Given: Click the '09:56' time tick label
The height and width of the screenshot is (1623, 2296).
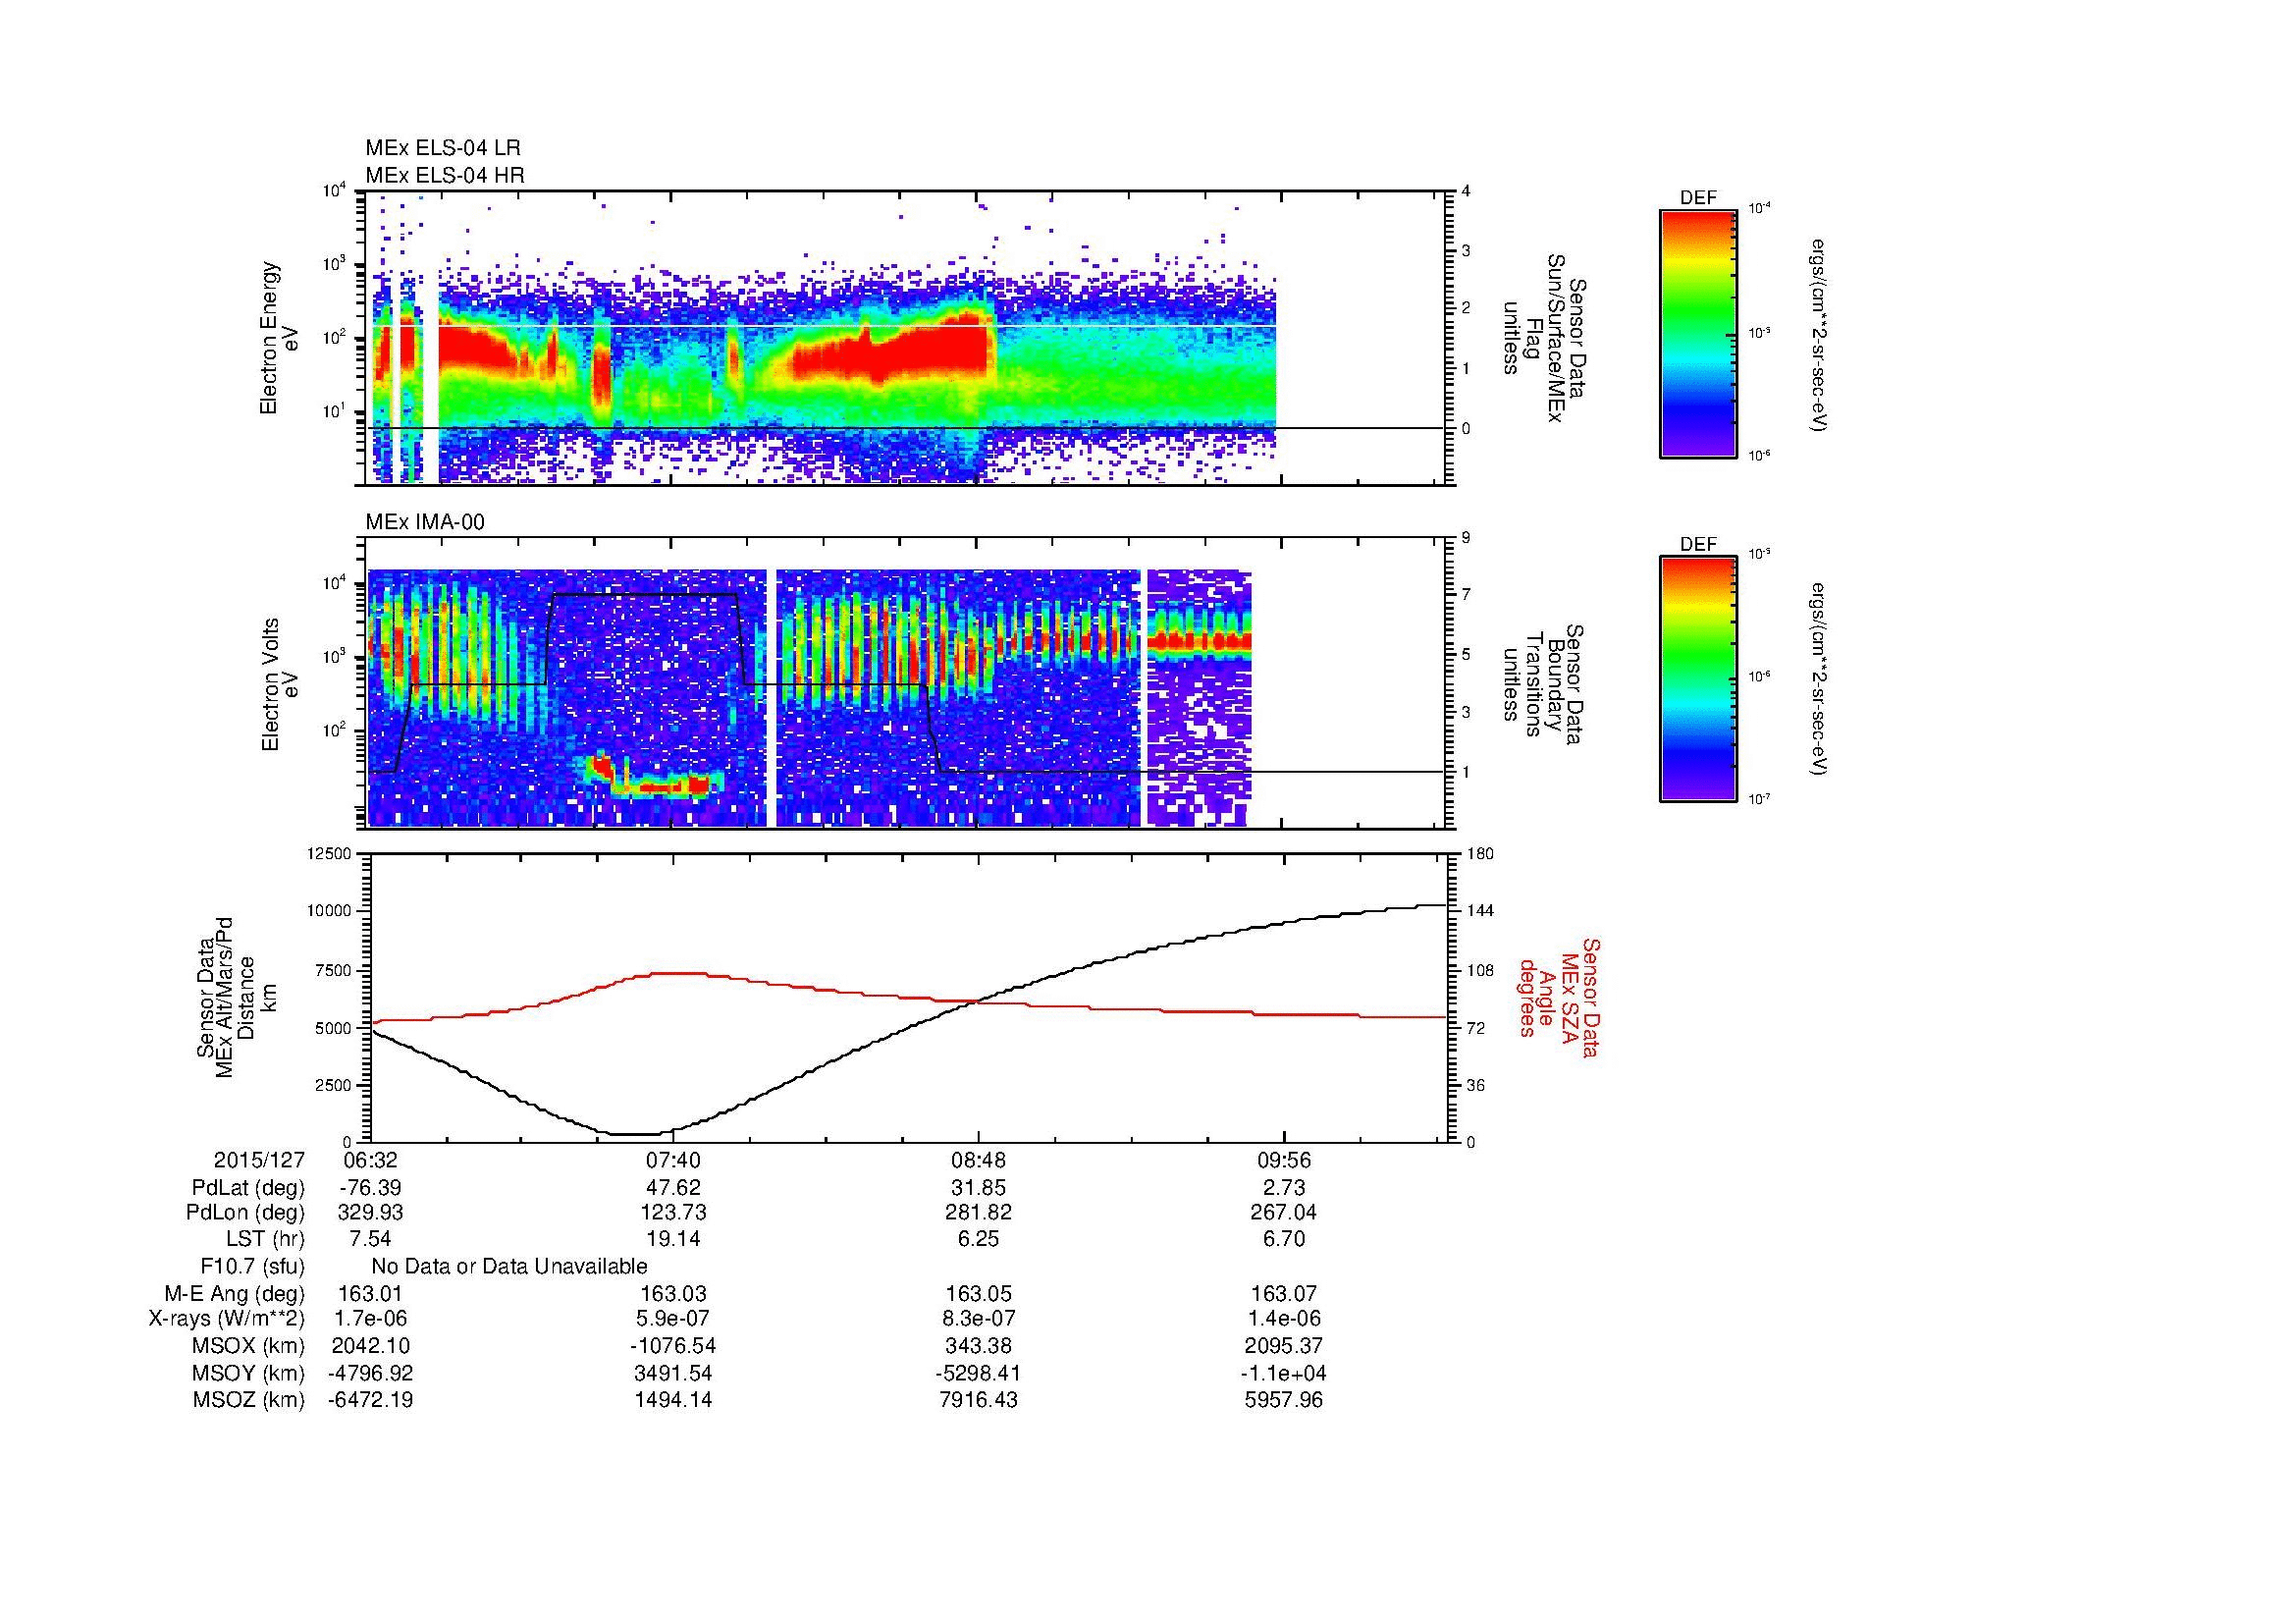Looking at the screenshot, I should click(x=1283, y=1161).
